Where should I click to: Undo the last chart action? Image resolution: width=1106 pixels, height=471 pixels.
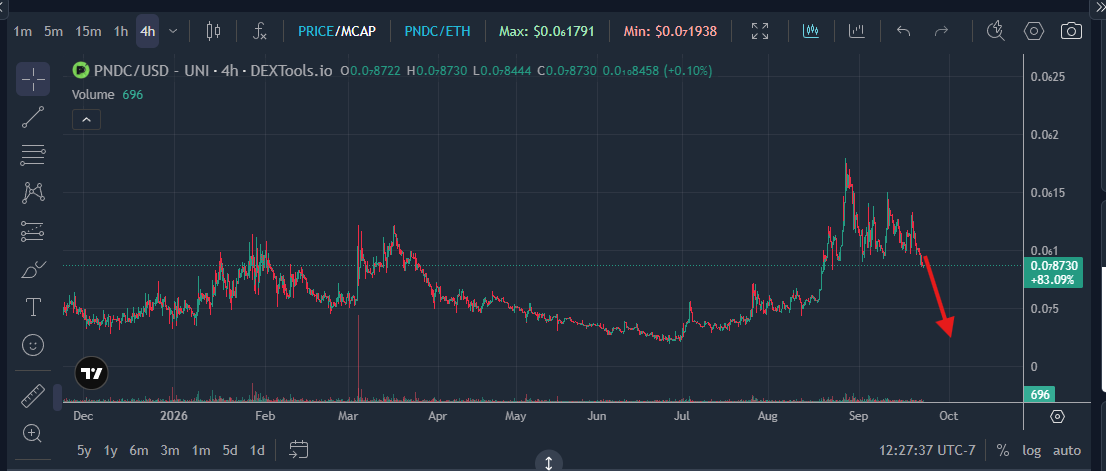[x=904, y=31]
